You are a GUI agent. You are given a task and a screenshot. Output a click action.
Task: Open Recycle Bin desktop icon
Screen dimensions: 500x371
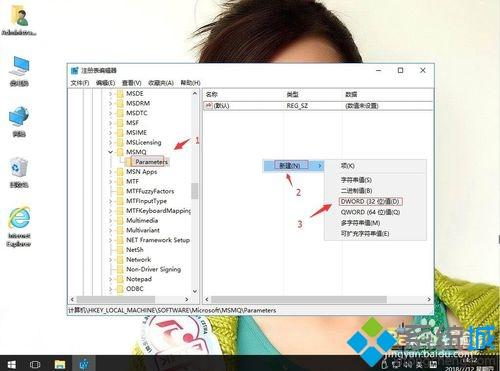coord(19,172)
